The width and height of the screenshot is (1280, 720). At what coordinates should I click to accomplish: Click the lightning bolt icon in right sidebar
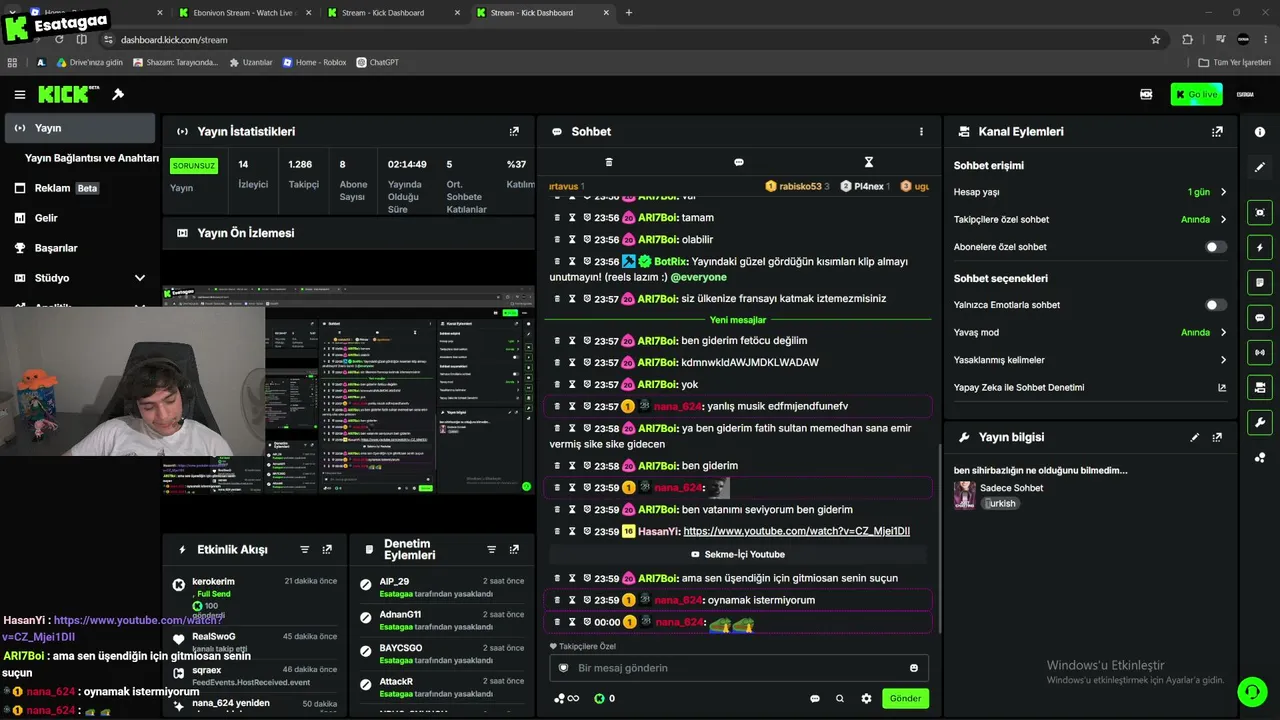coord(1260,247)
